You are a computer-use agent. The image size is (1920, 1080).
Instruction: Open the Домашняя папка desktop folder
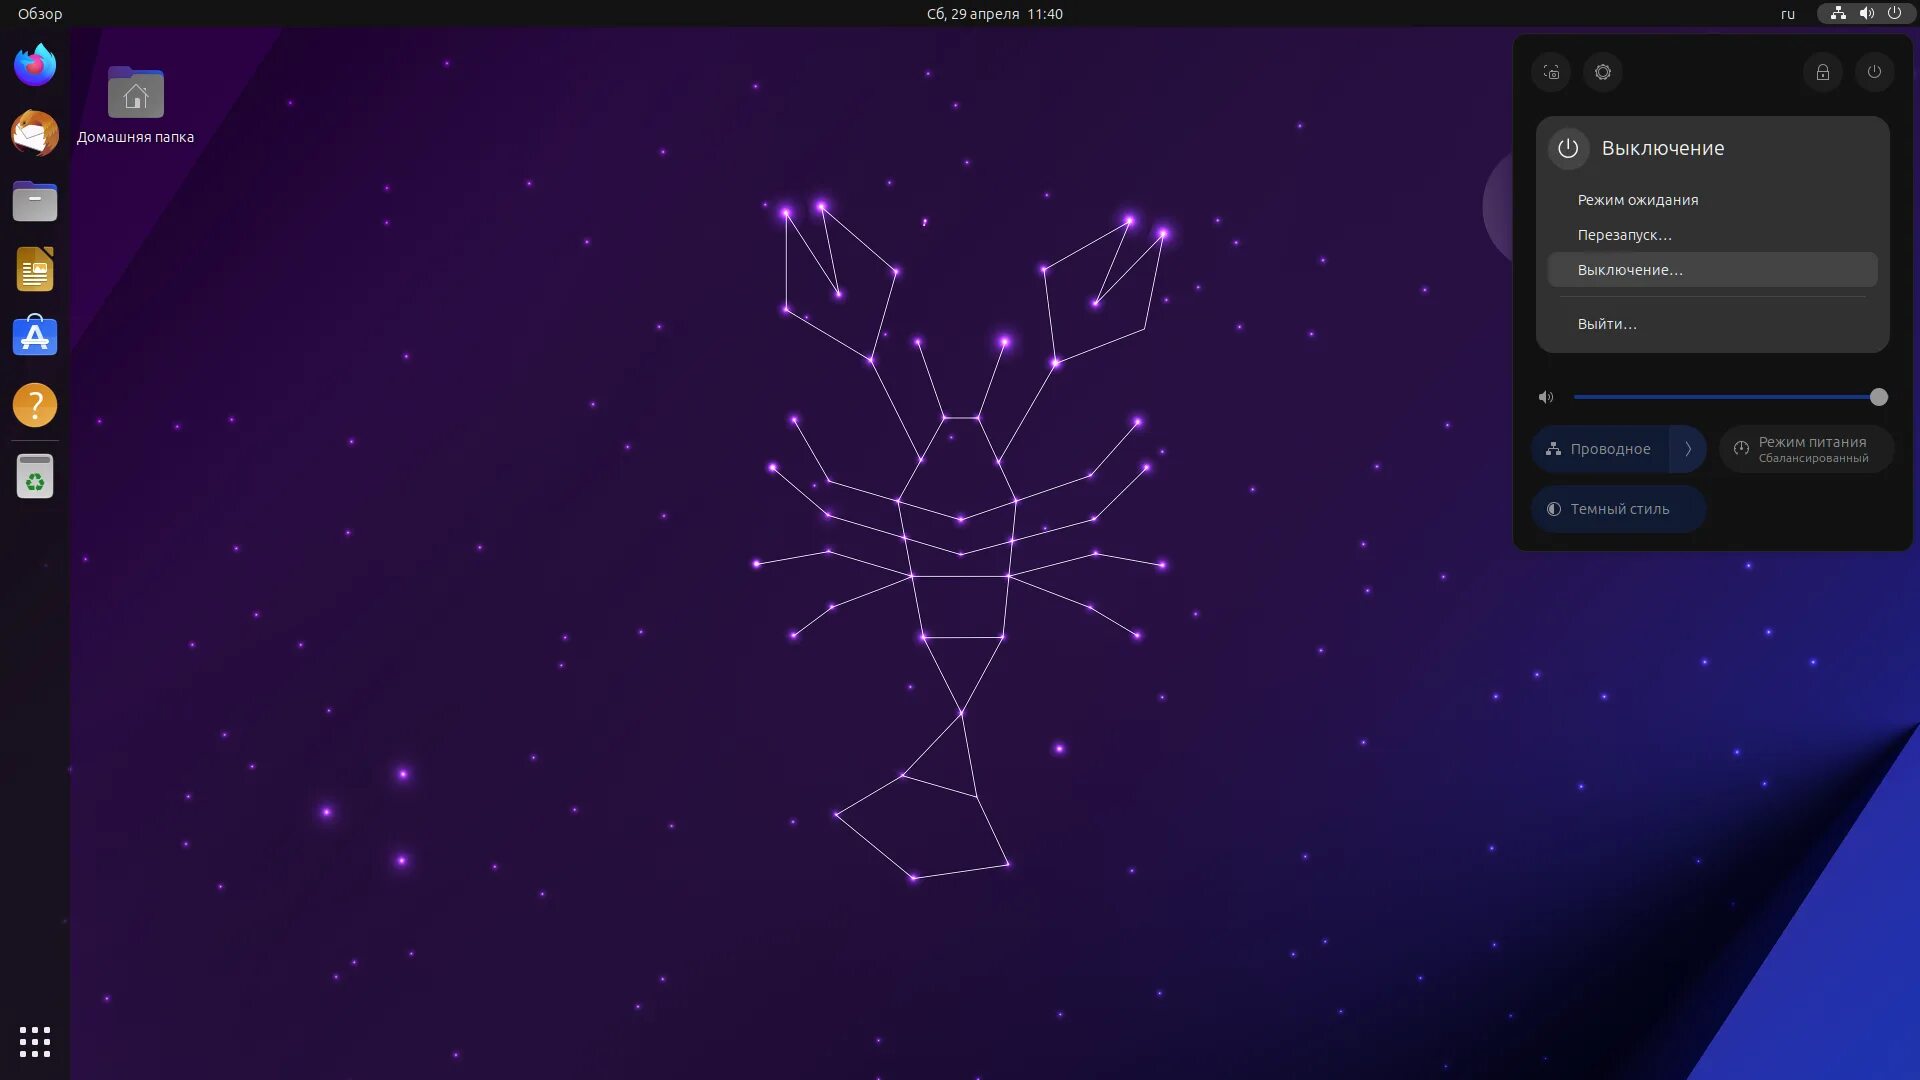(x=136, y=106)
